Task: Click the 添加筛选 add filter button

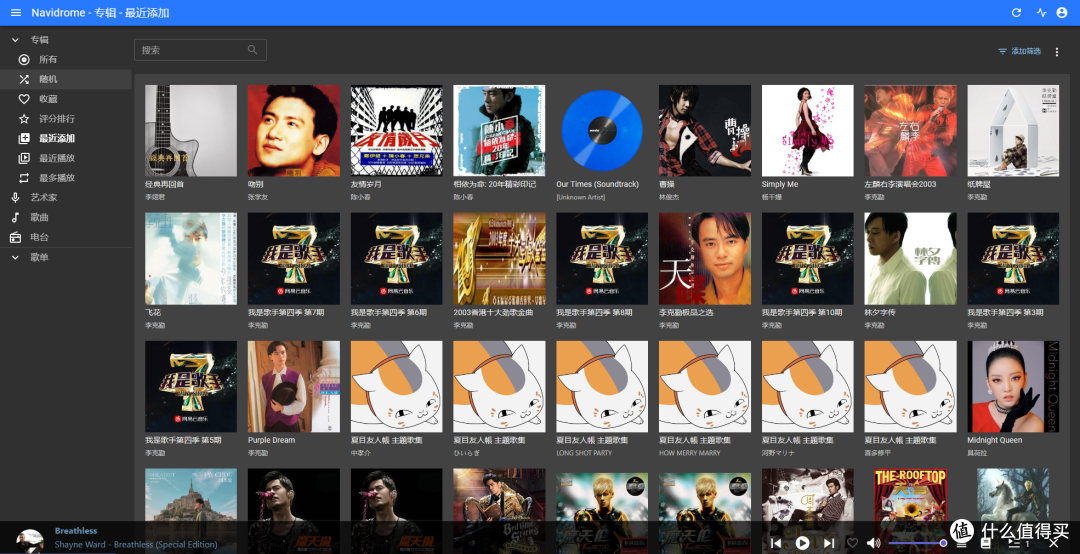Action: pyautogui.click(x=1019, y=52)
